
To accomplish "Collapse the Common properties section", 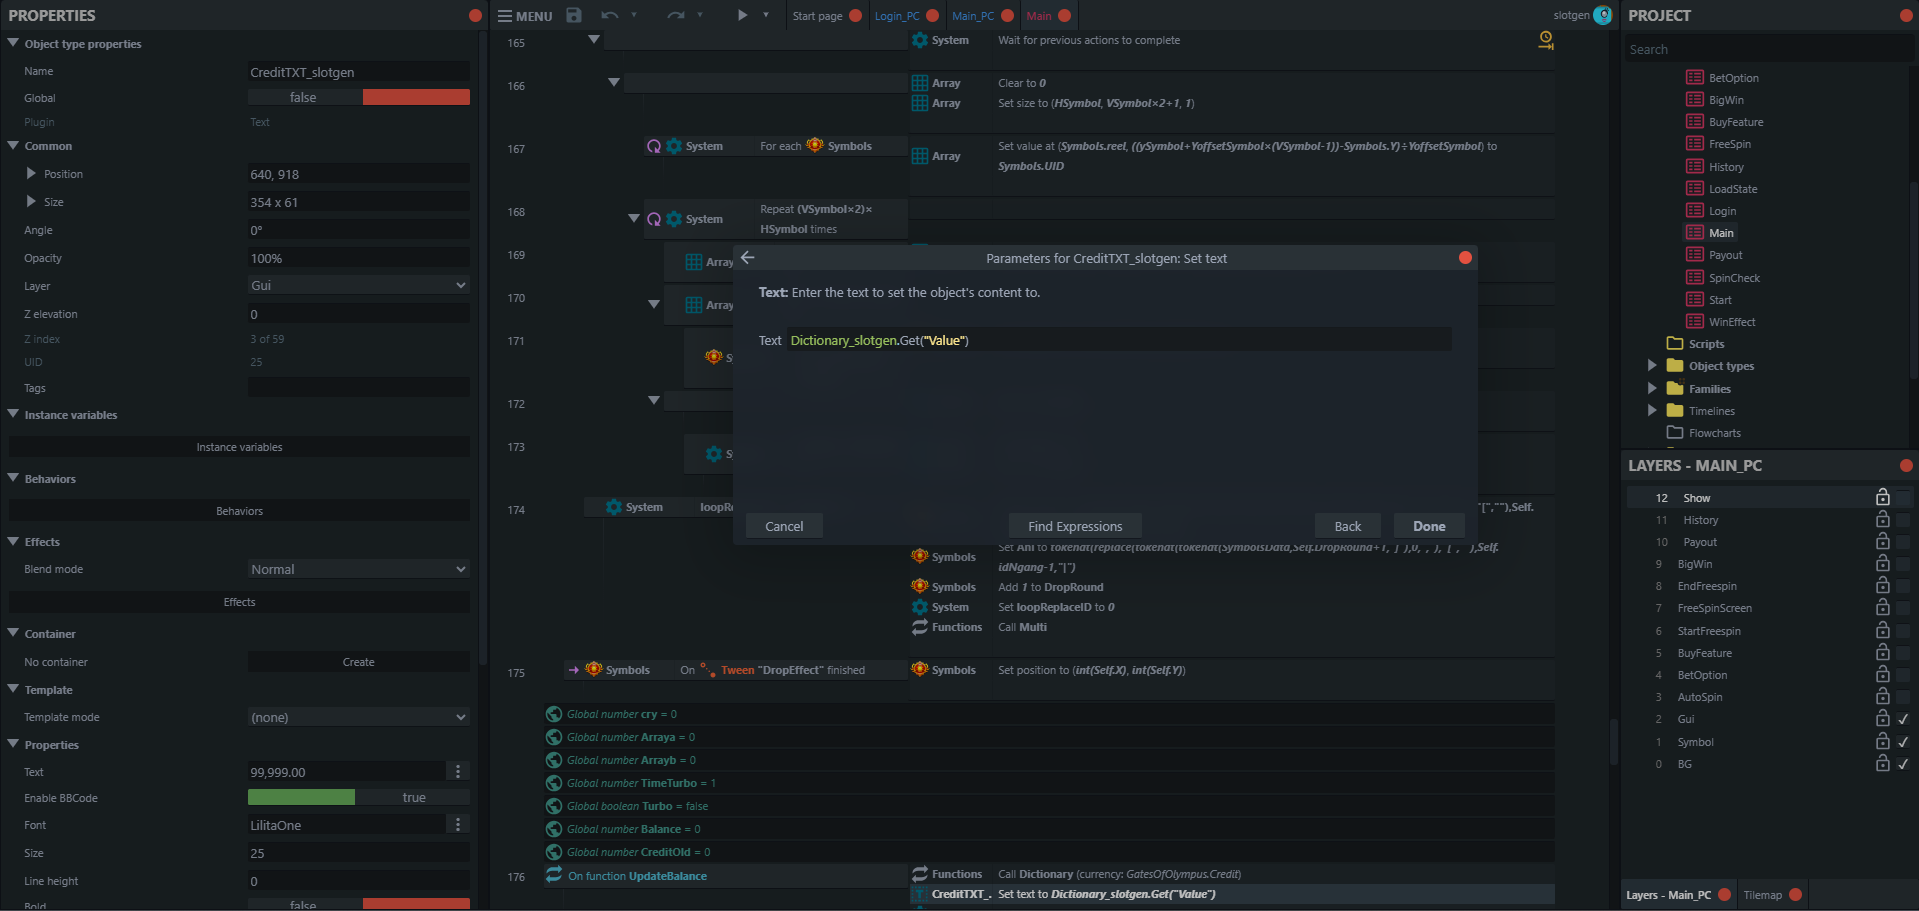I will point(13,145).
